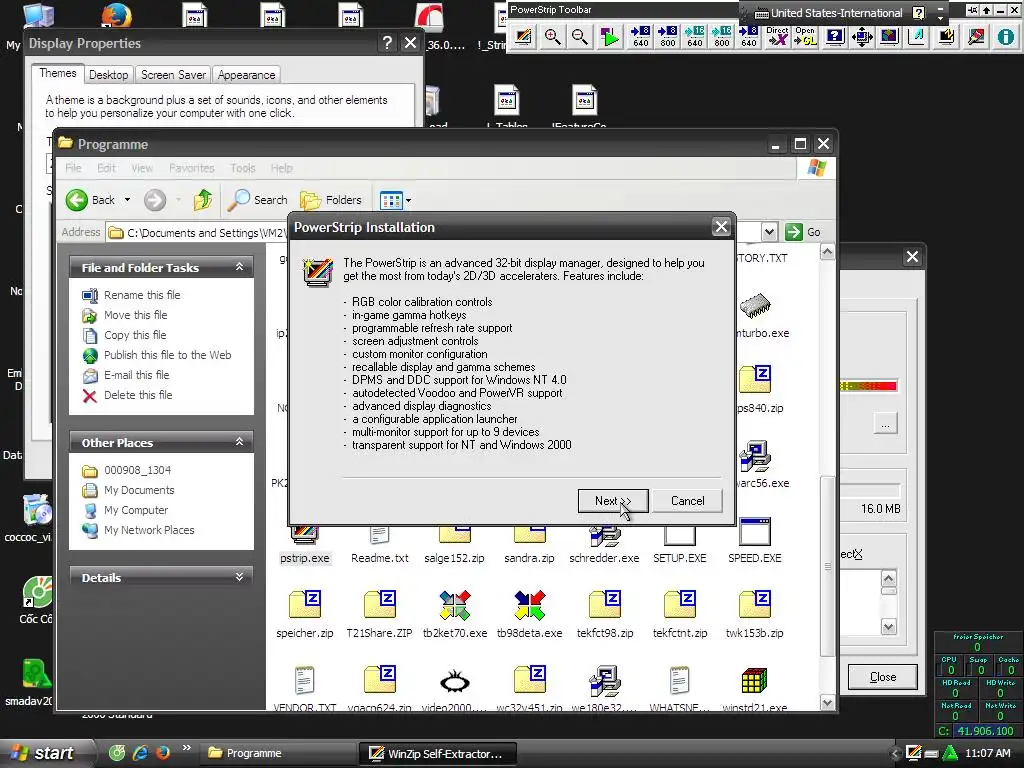Switch to Desktop tab in Display Properties
This screenshot has height=768, width=1024.
coord(108,74)
